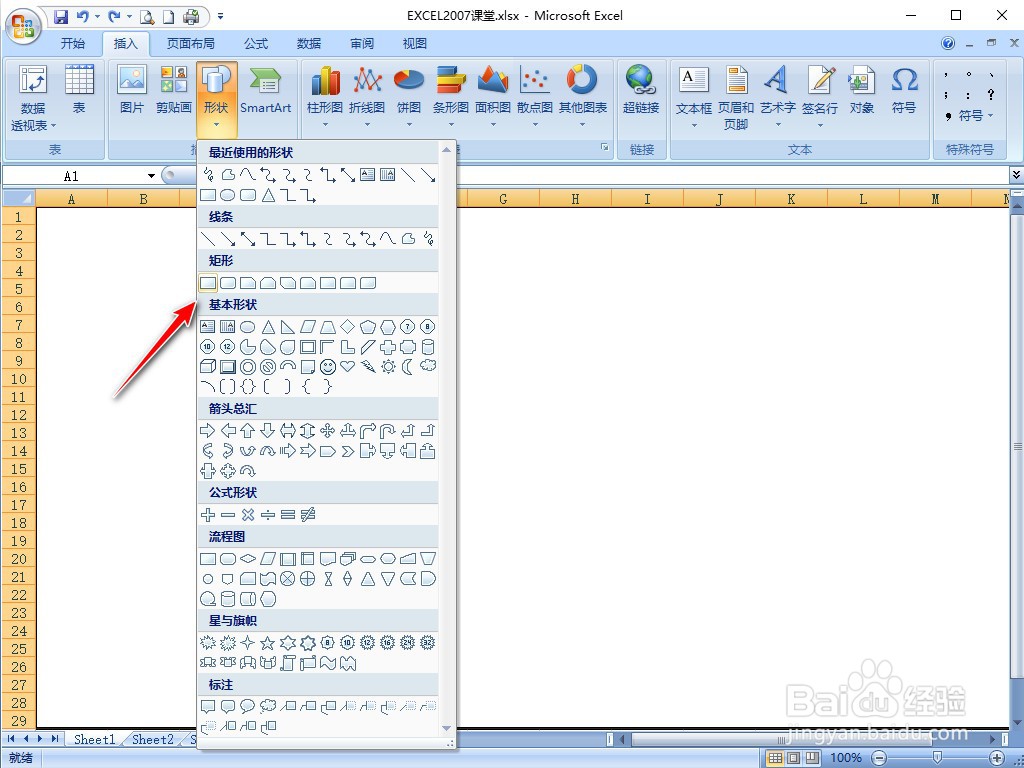Go to the 审阅 tab
Image resolution: width=1024 pixels, height=768 pixels.
click(362, 44)
